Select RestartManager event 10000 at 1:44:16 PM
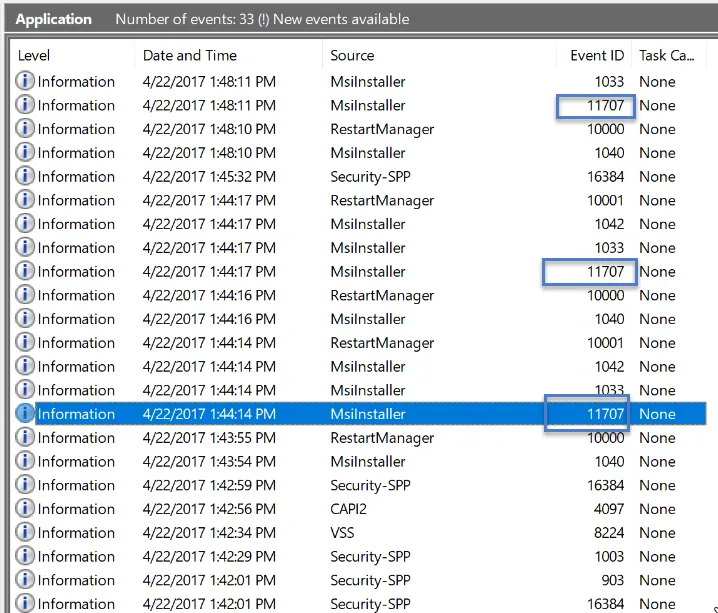 (x=359, y=295)
